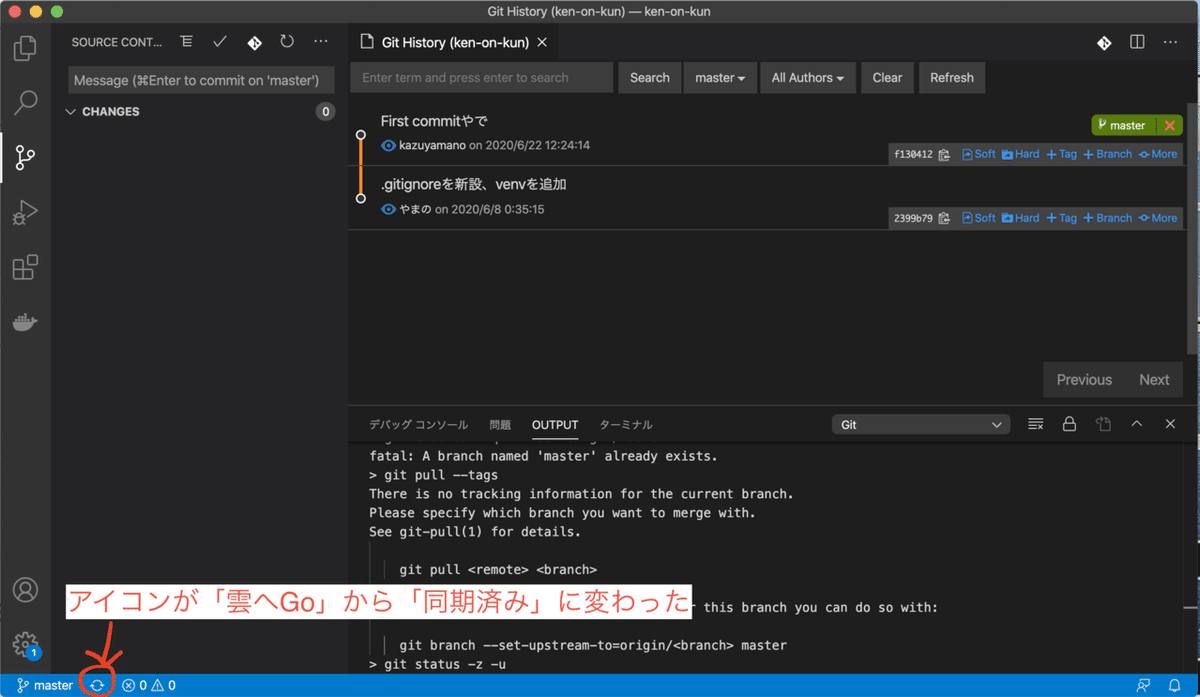This screenshot has width=1200, height=697.
Task: Open the output log in editor
Action: tap(1103, 424)
